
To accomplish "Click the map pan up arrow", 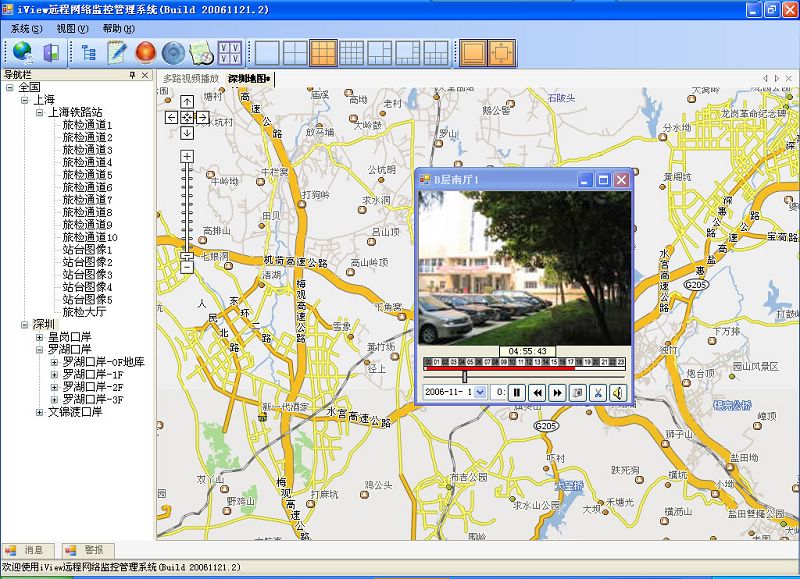I will tap(187, 102).
